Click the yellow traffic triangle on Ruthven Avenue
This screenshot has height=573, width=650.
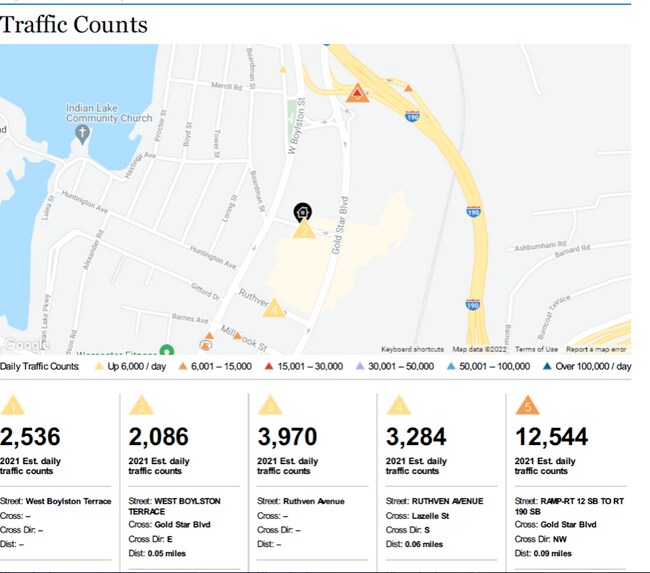273,308
